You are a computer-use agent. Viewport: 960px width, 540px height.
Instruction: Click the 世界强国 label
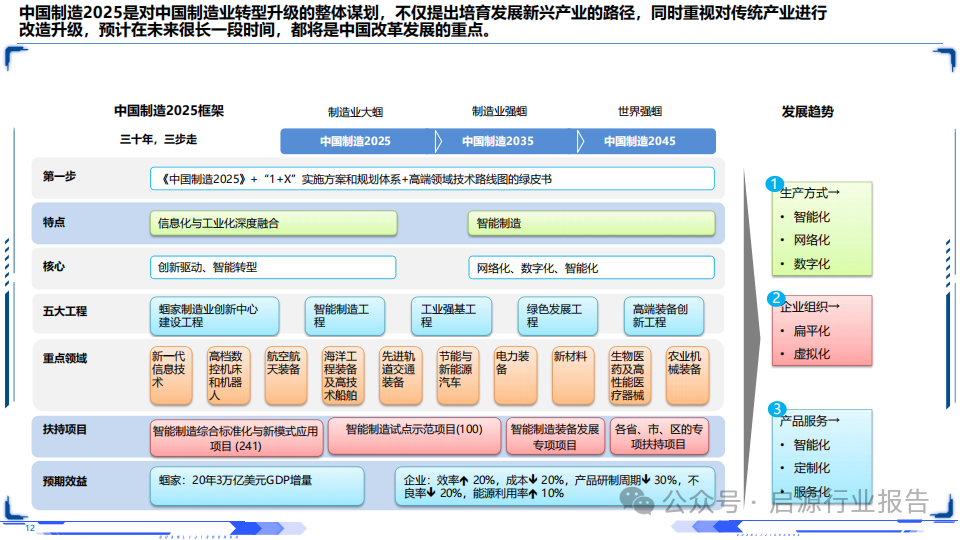[x=640, y=111]
